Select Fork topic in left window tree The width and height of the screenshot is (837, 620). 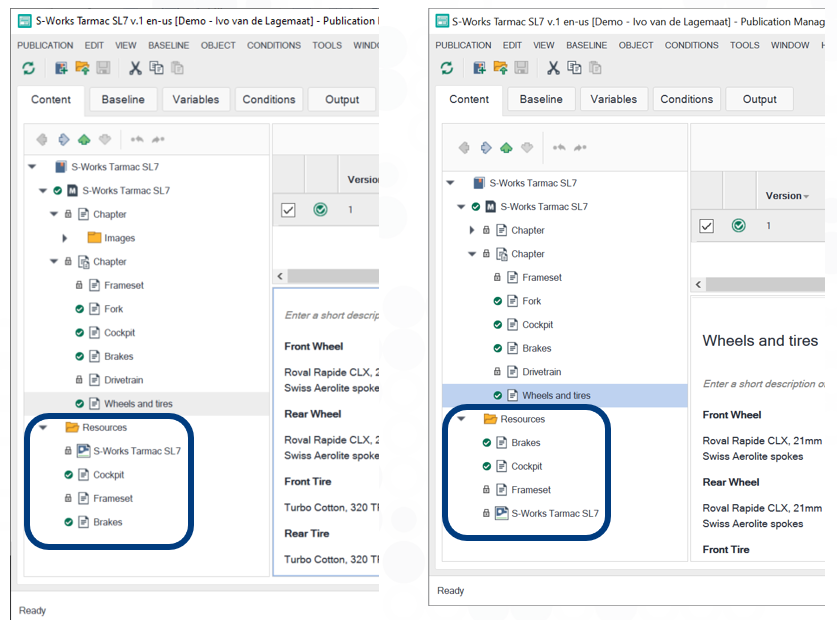point(113,309)
